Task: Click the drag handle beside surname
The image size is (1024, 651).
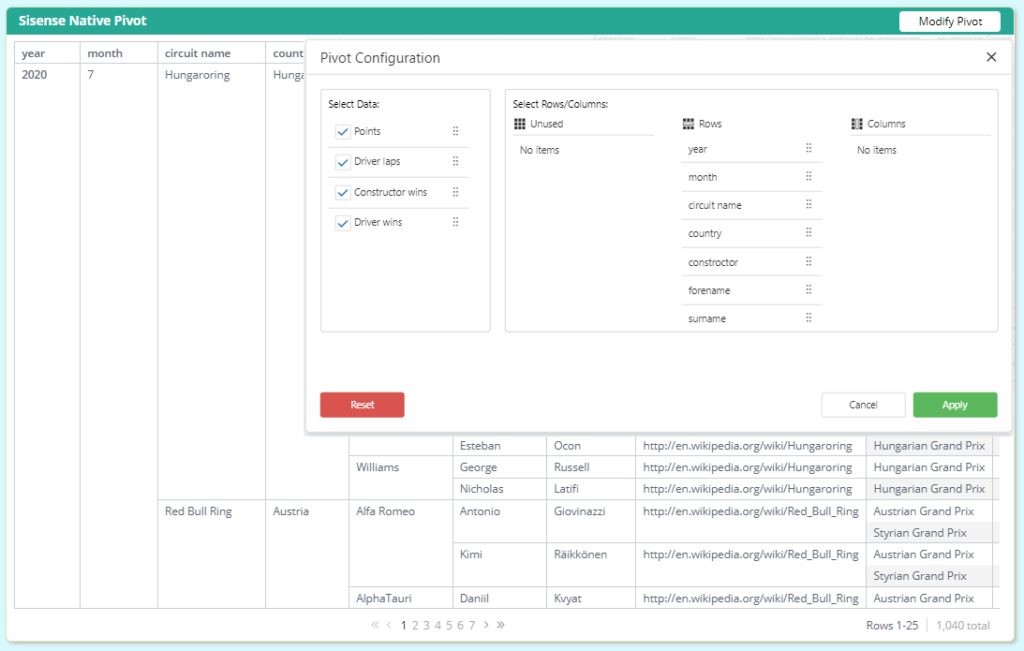Action: click(x=808, y=318)
